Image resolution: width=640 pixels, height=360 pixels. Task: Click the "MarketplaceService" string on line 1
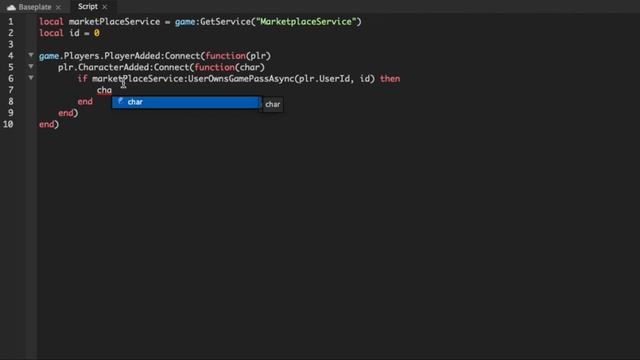click(306, 22)
